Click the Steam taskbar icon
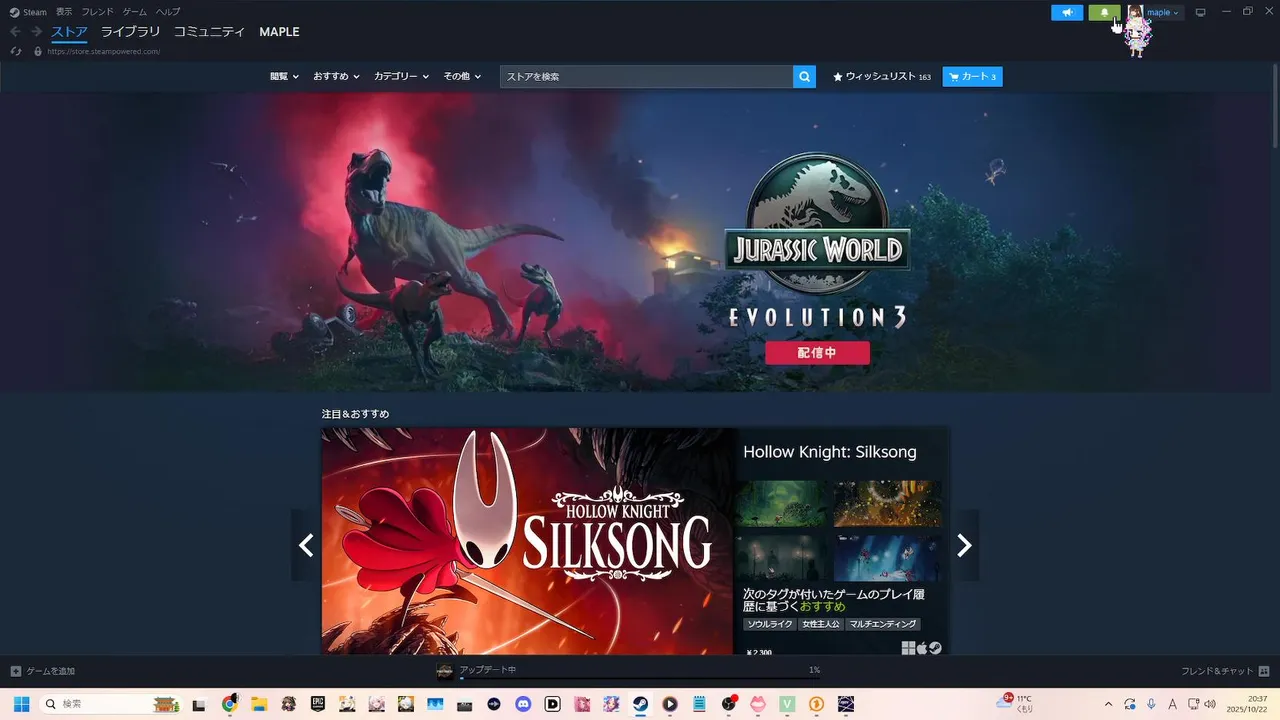 tap(640, 704)
